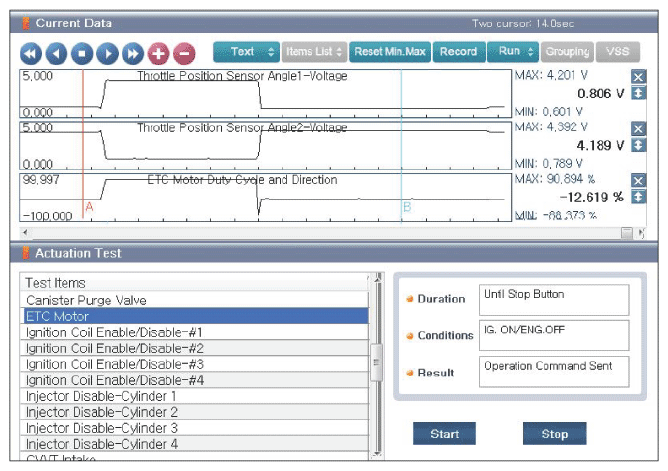The width and height of the screenshot is (668, 471).
Task: Click the fast-forward double-arrow button
Action: 133,54
